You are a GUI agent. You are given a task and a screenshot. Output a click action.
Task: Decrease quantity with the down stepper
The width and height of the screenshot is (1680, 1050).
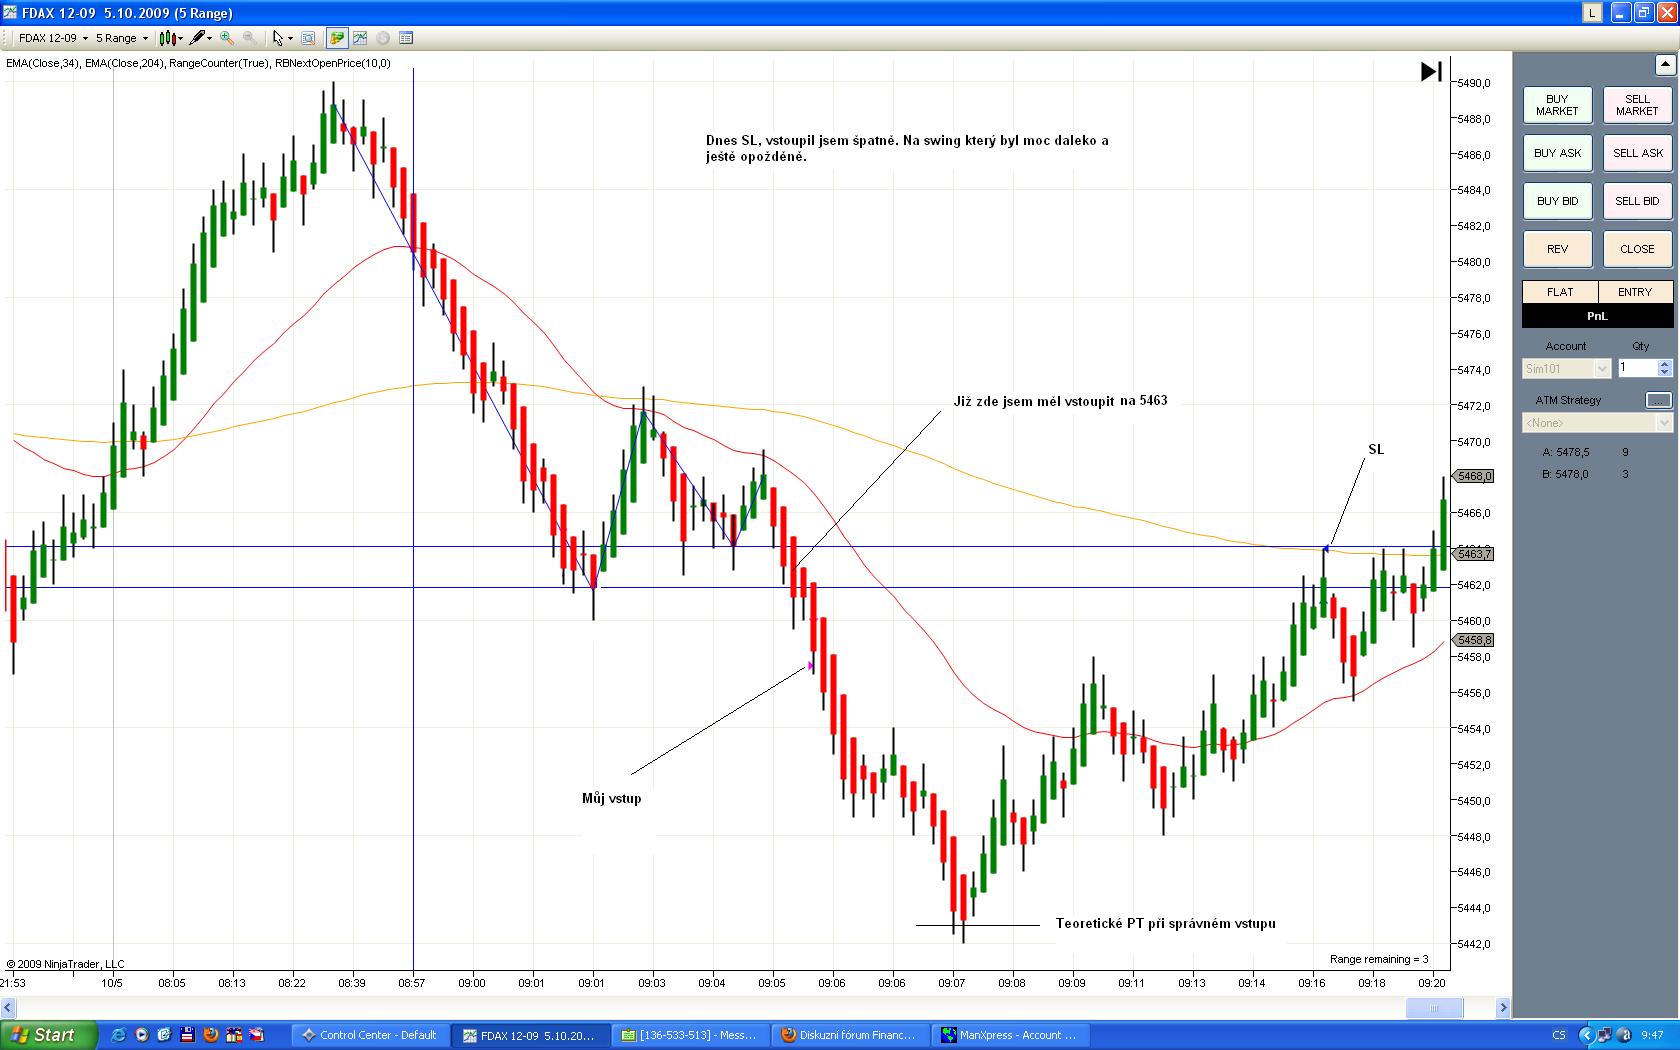pos(1665,373)
